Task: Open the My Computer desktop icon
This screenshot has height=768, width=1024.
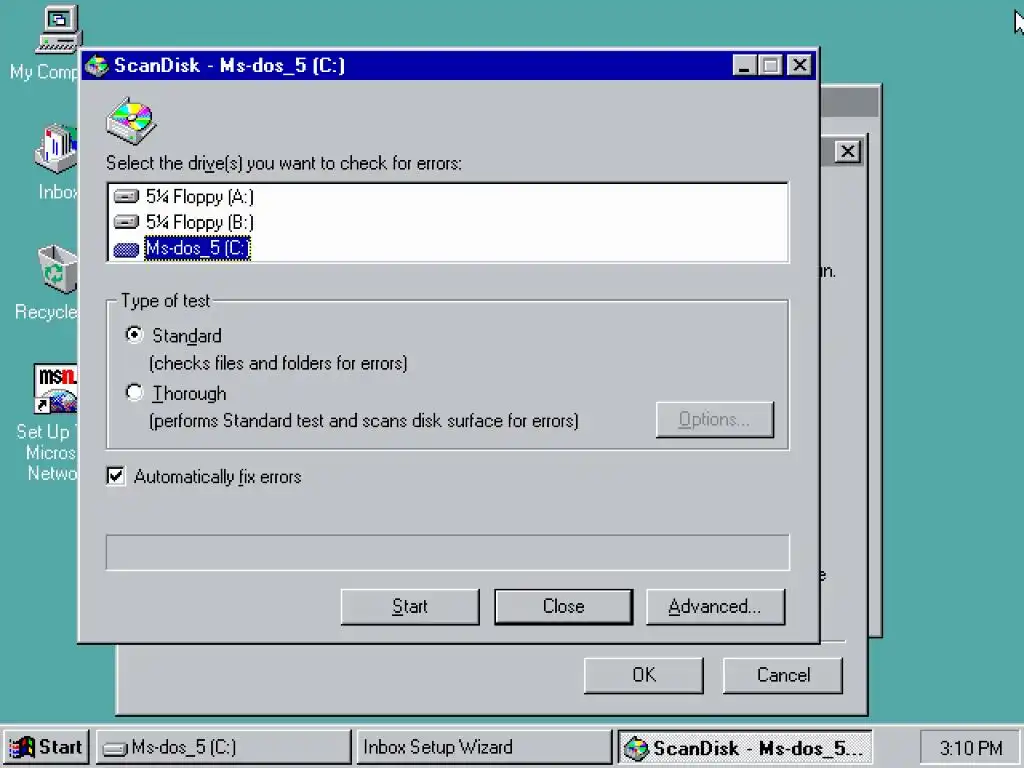Action: point(57,29)
